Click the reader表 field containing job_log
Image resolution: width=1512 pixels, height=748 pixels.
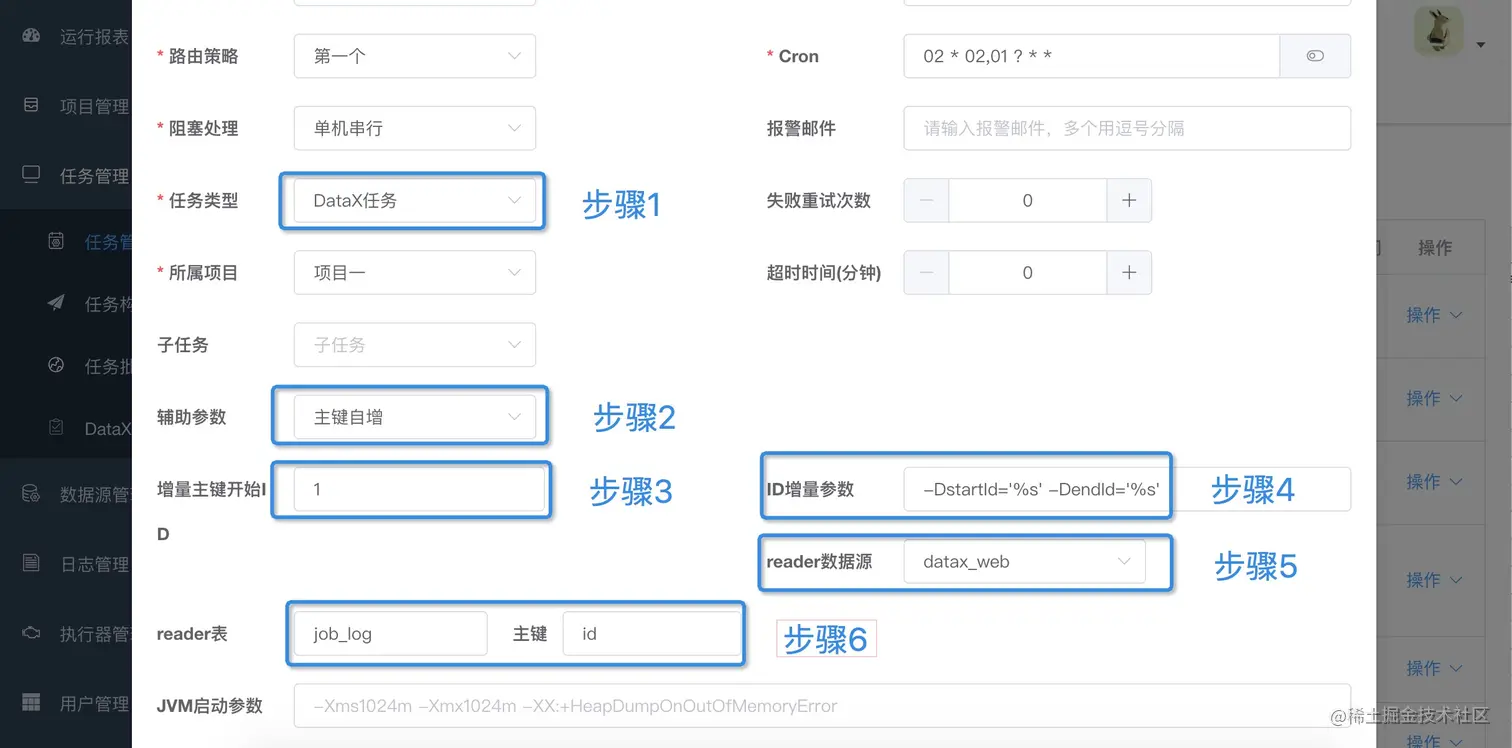pyautogui.click(x=390, y=633)
